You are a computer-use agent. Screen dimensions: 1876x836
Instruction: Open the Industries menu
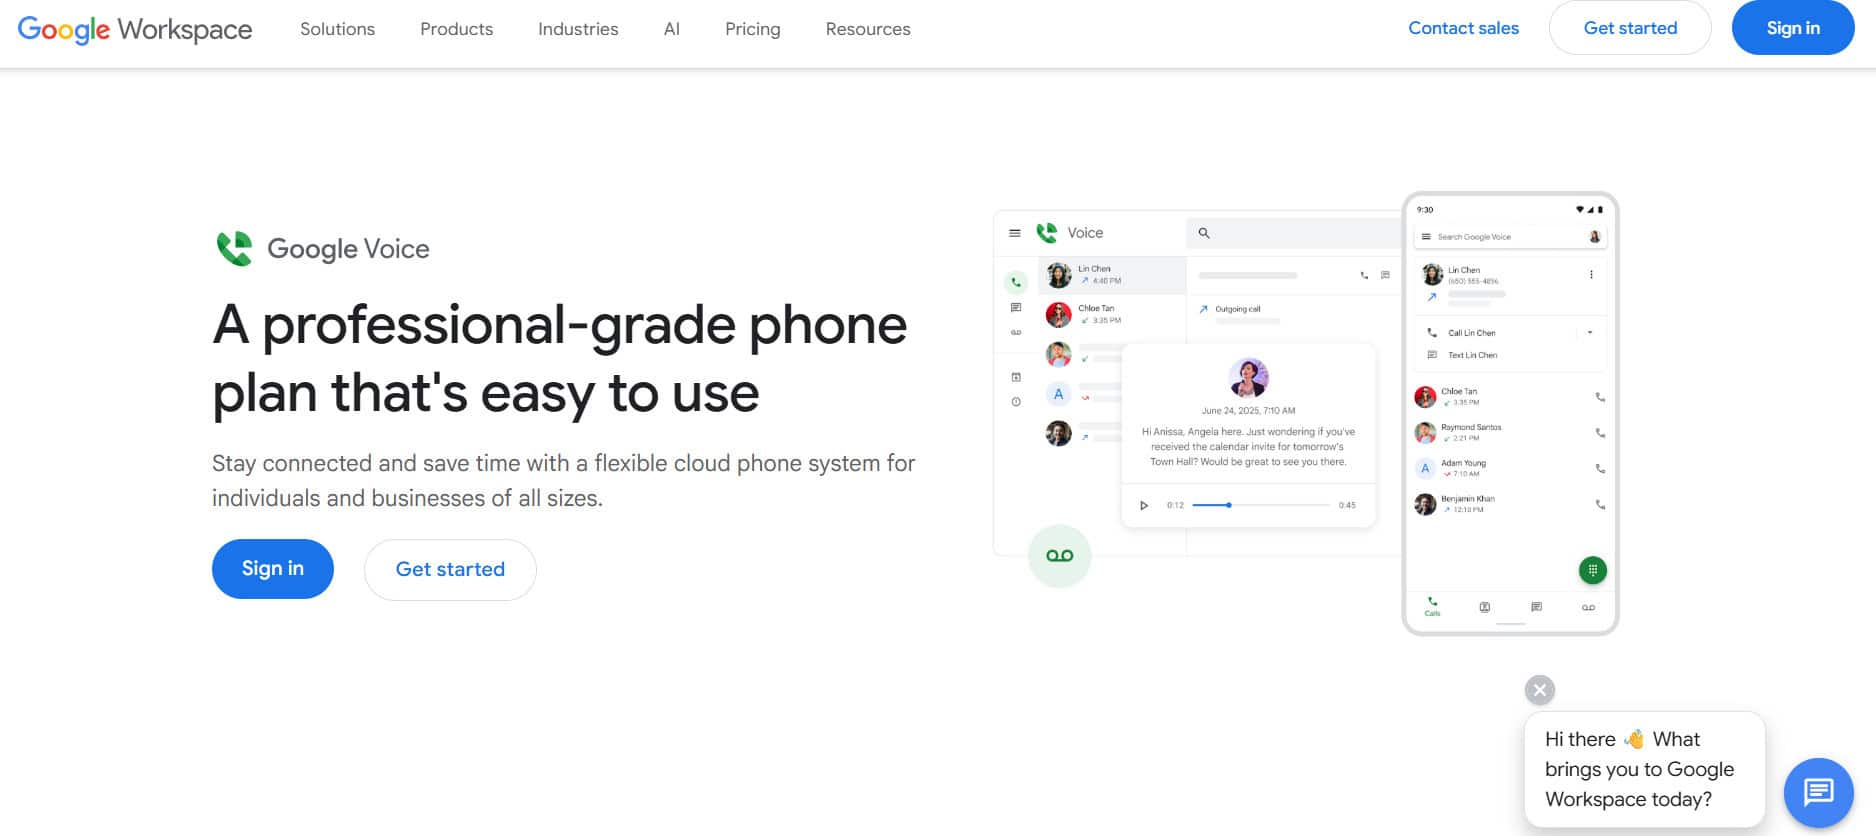click(578, 29)
